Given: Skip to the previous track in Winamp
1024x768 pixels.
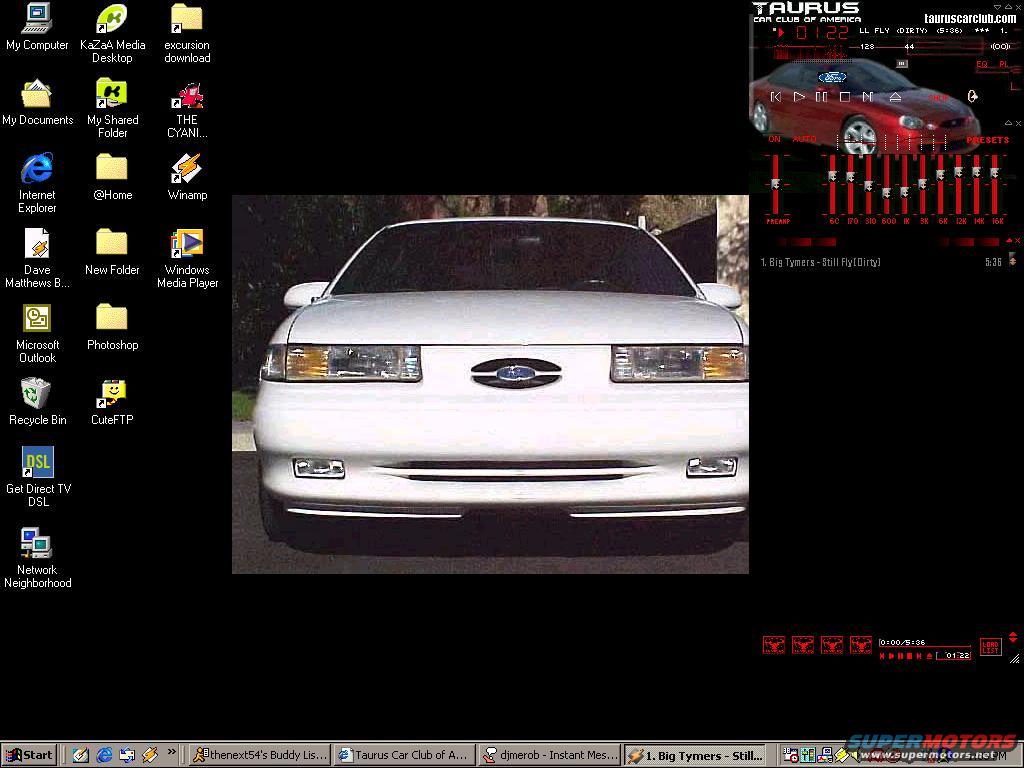Looking at the screenshot, I should pos(776,97).
